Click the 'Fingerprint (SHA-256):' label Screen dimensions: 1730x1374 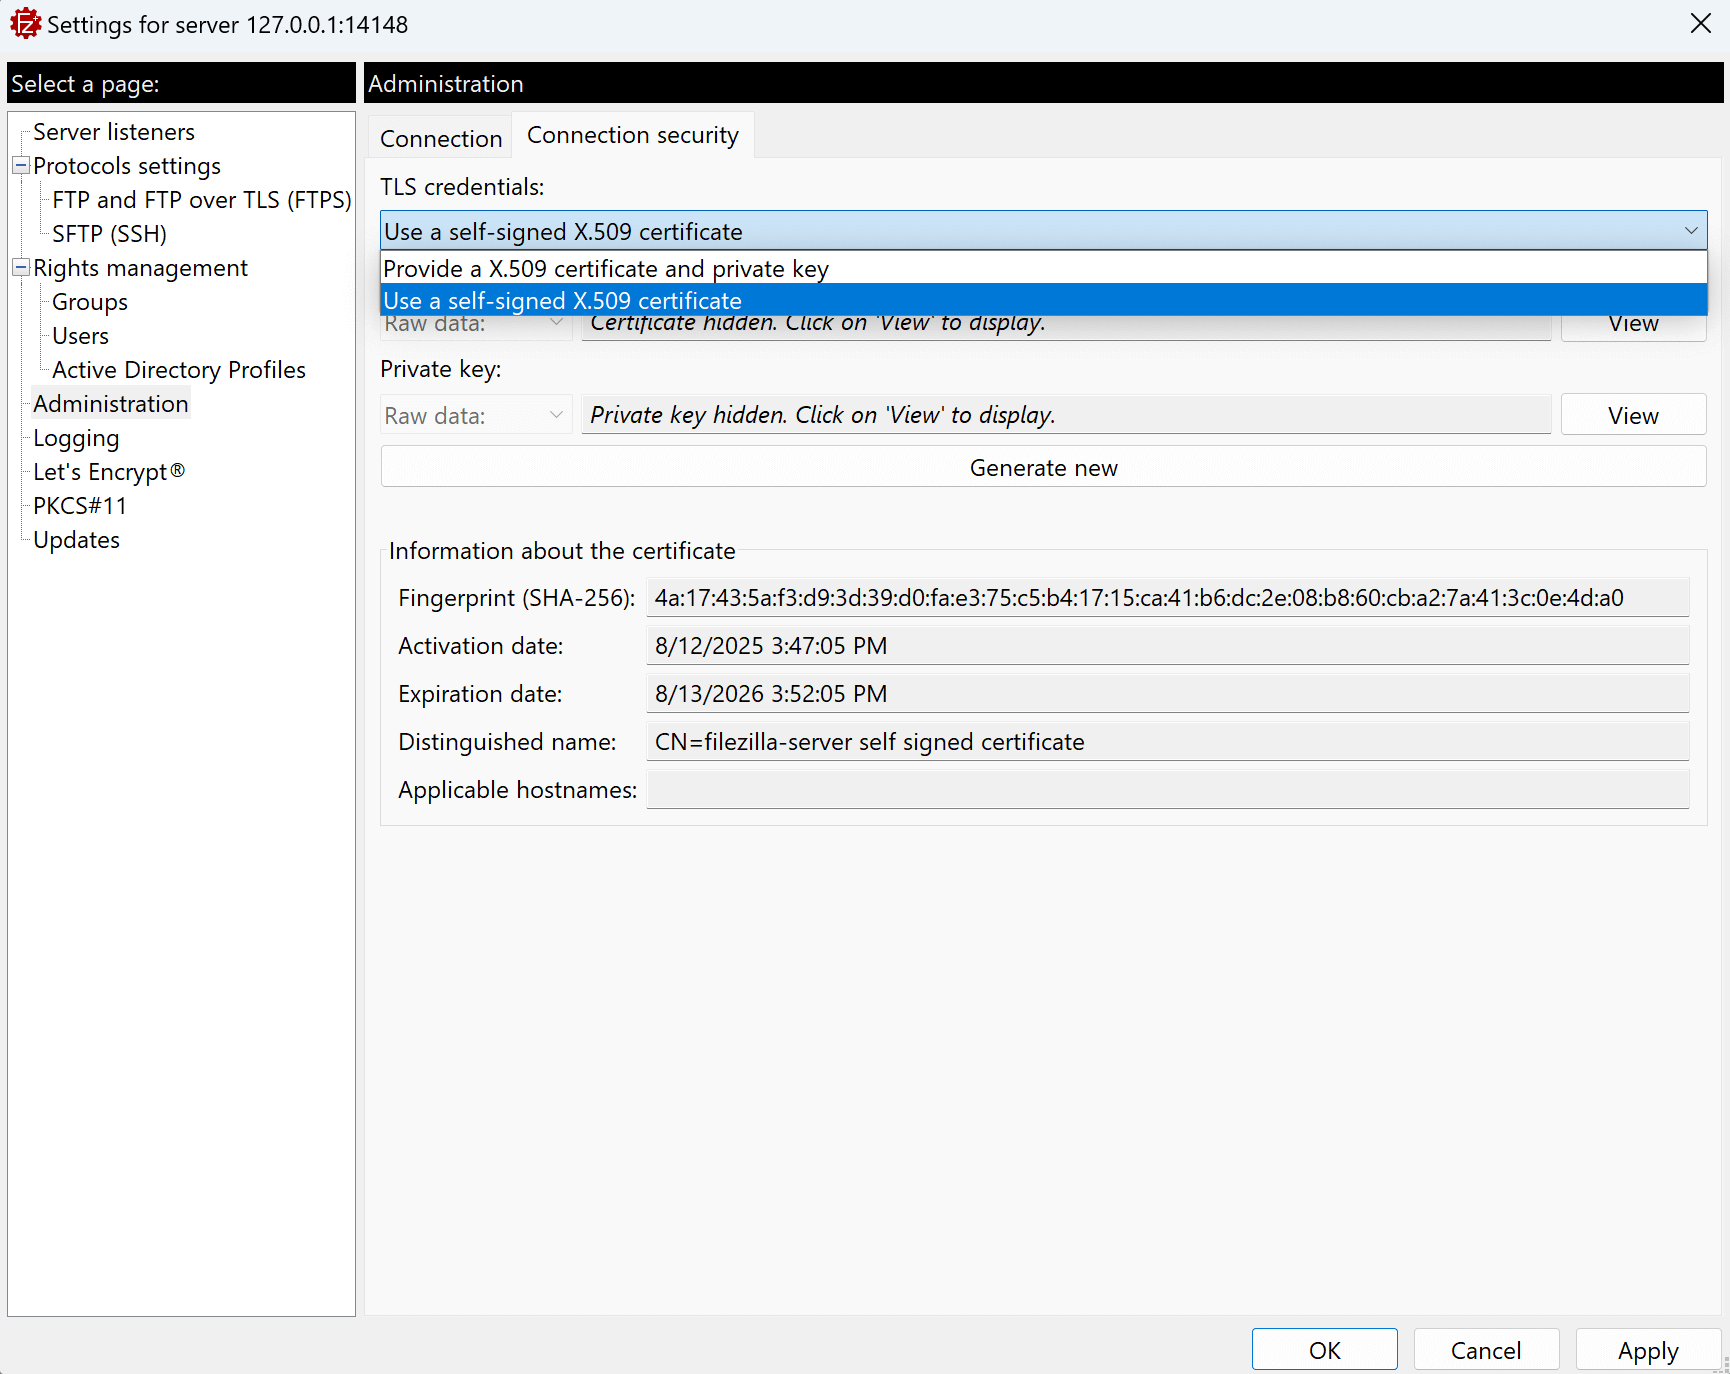point(517,598)
